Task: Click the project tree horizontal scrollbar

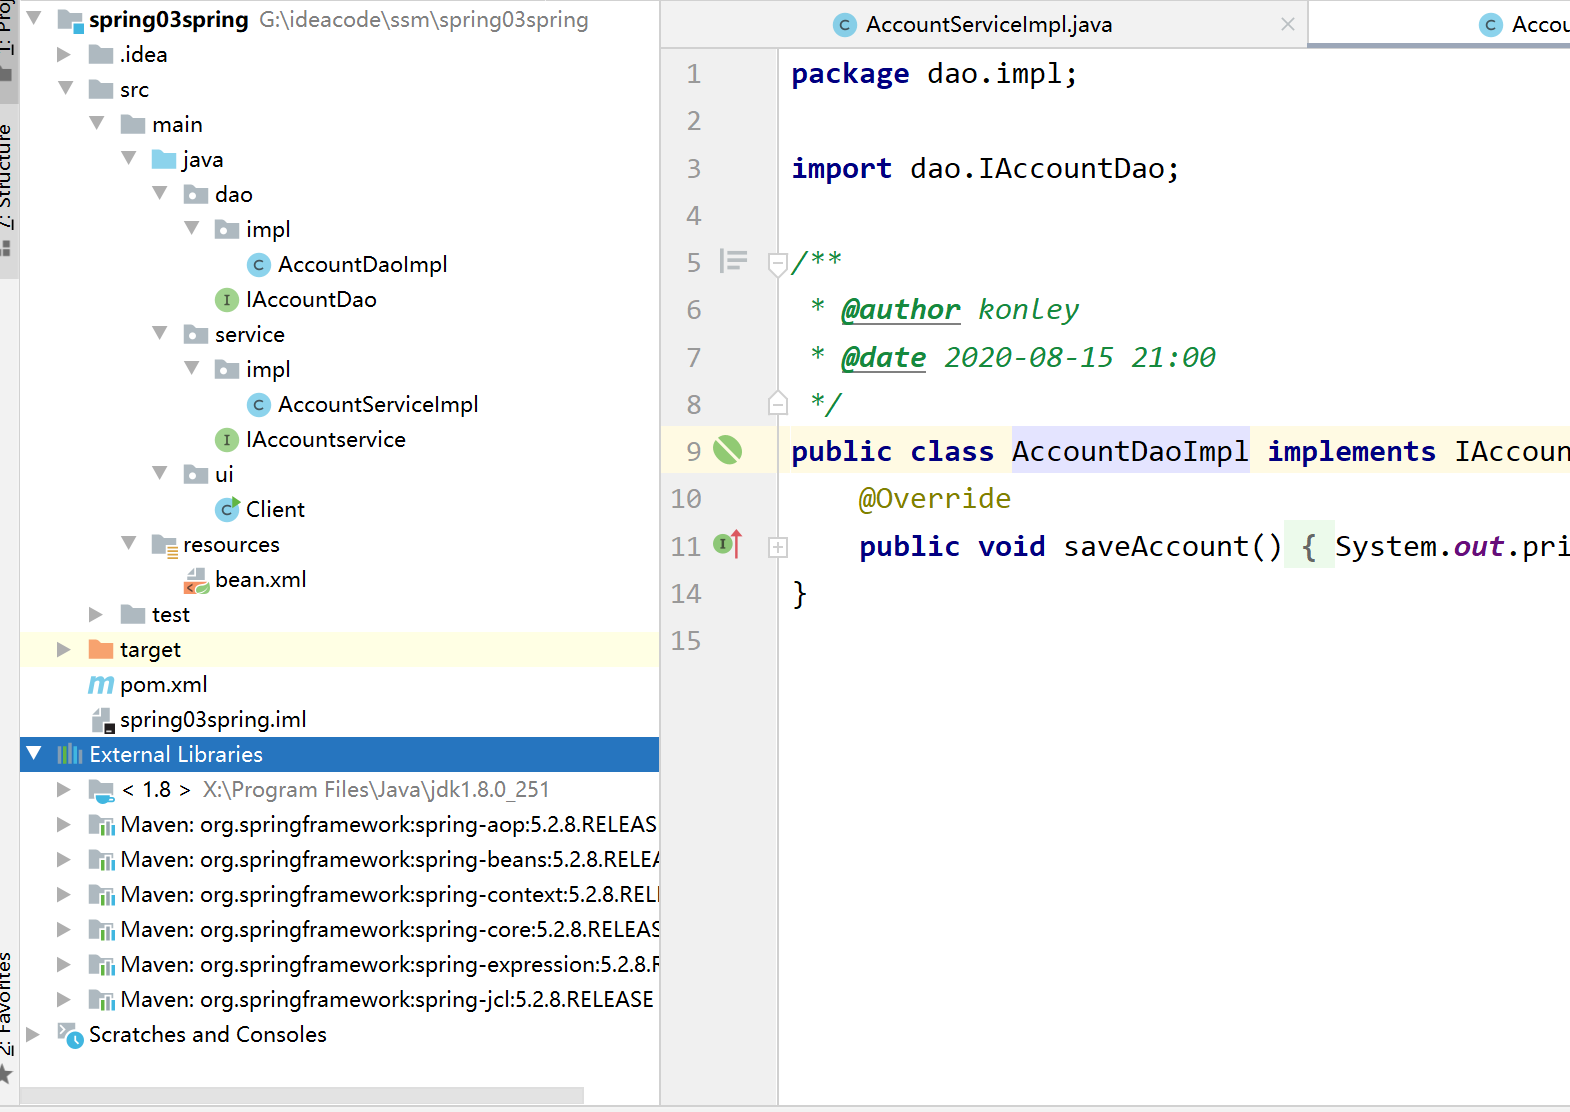Action: [300, 1096]
